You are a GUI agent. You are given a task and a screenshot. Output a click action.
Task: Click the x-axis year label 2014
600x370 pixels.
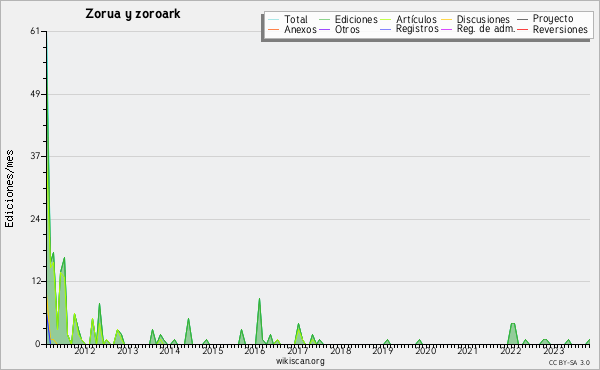170,351
